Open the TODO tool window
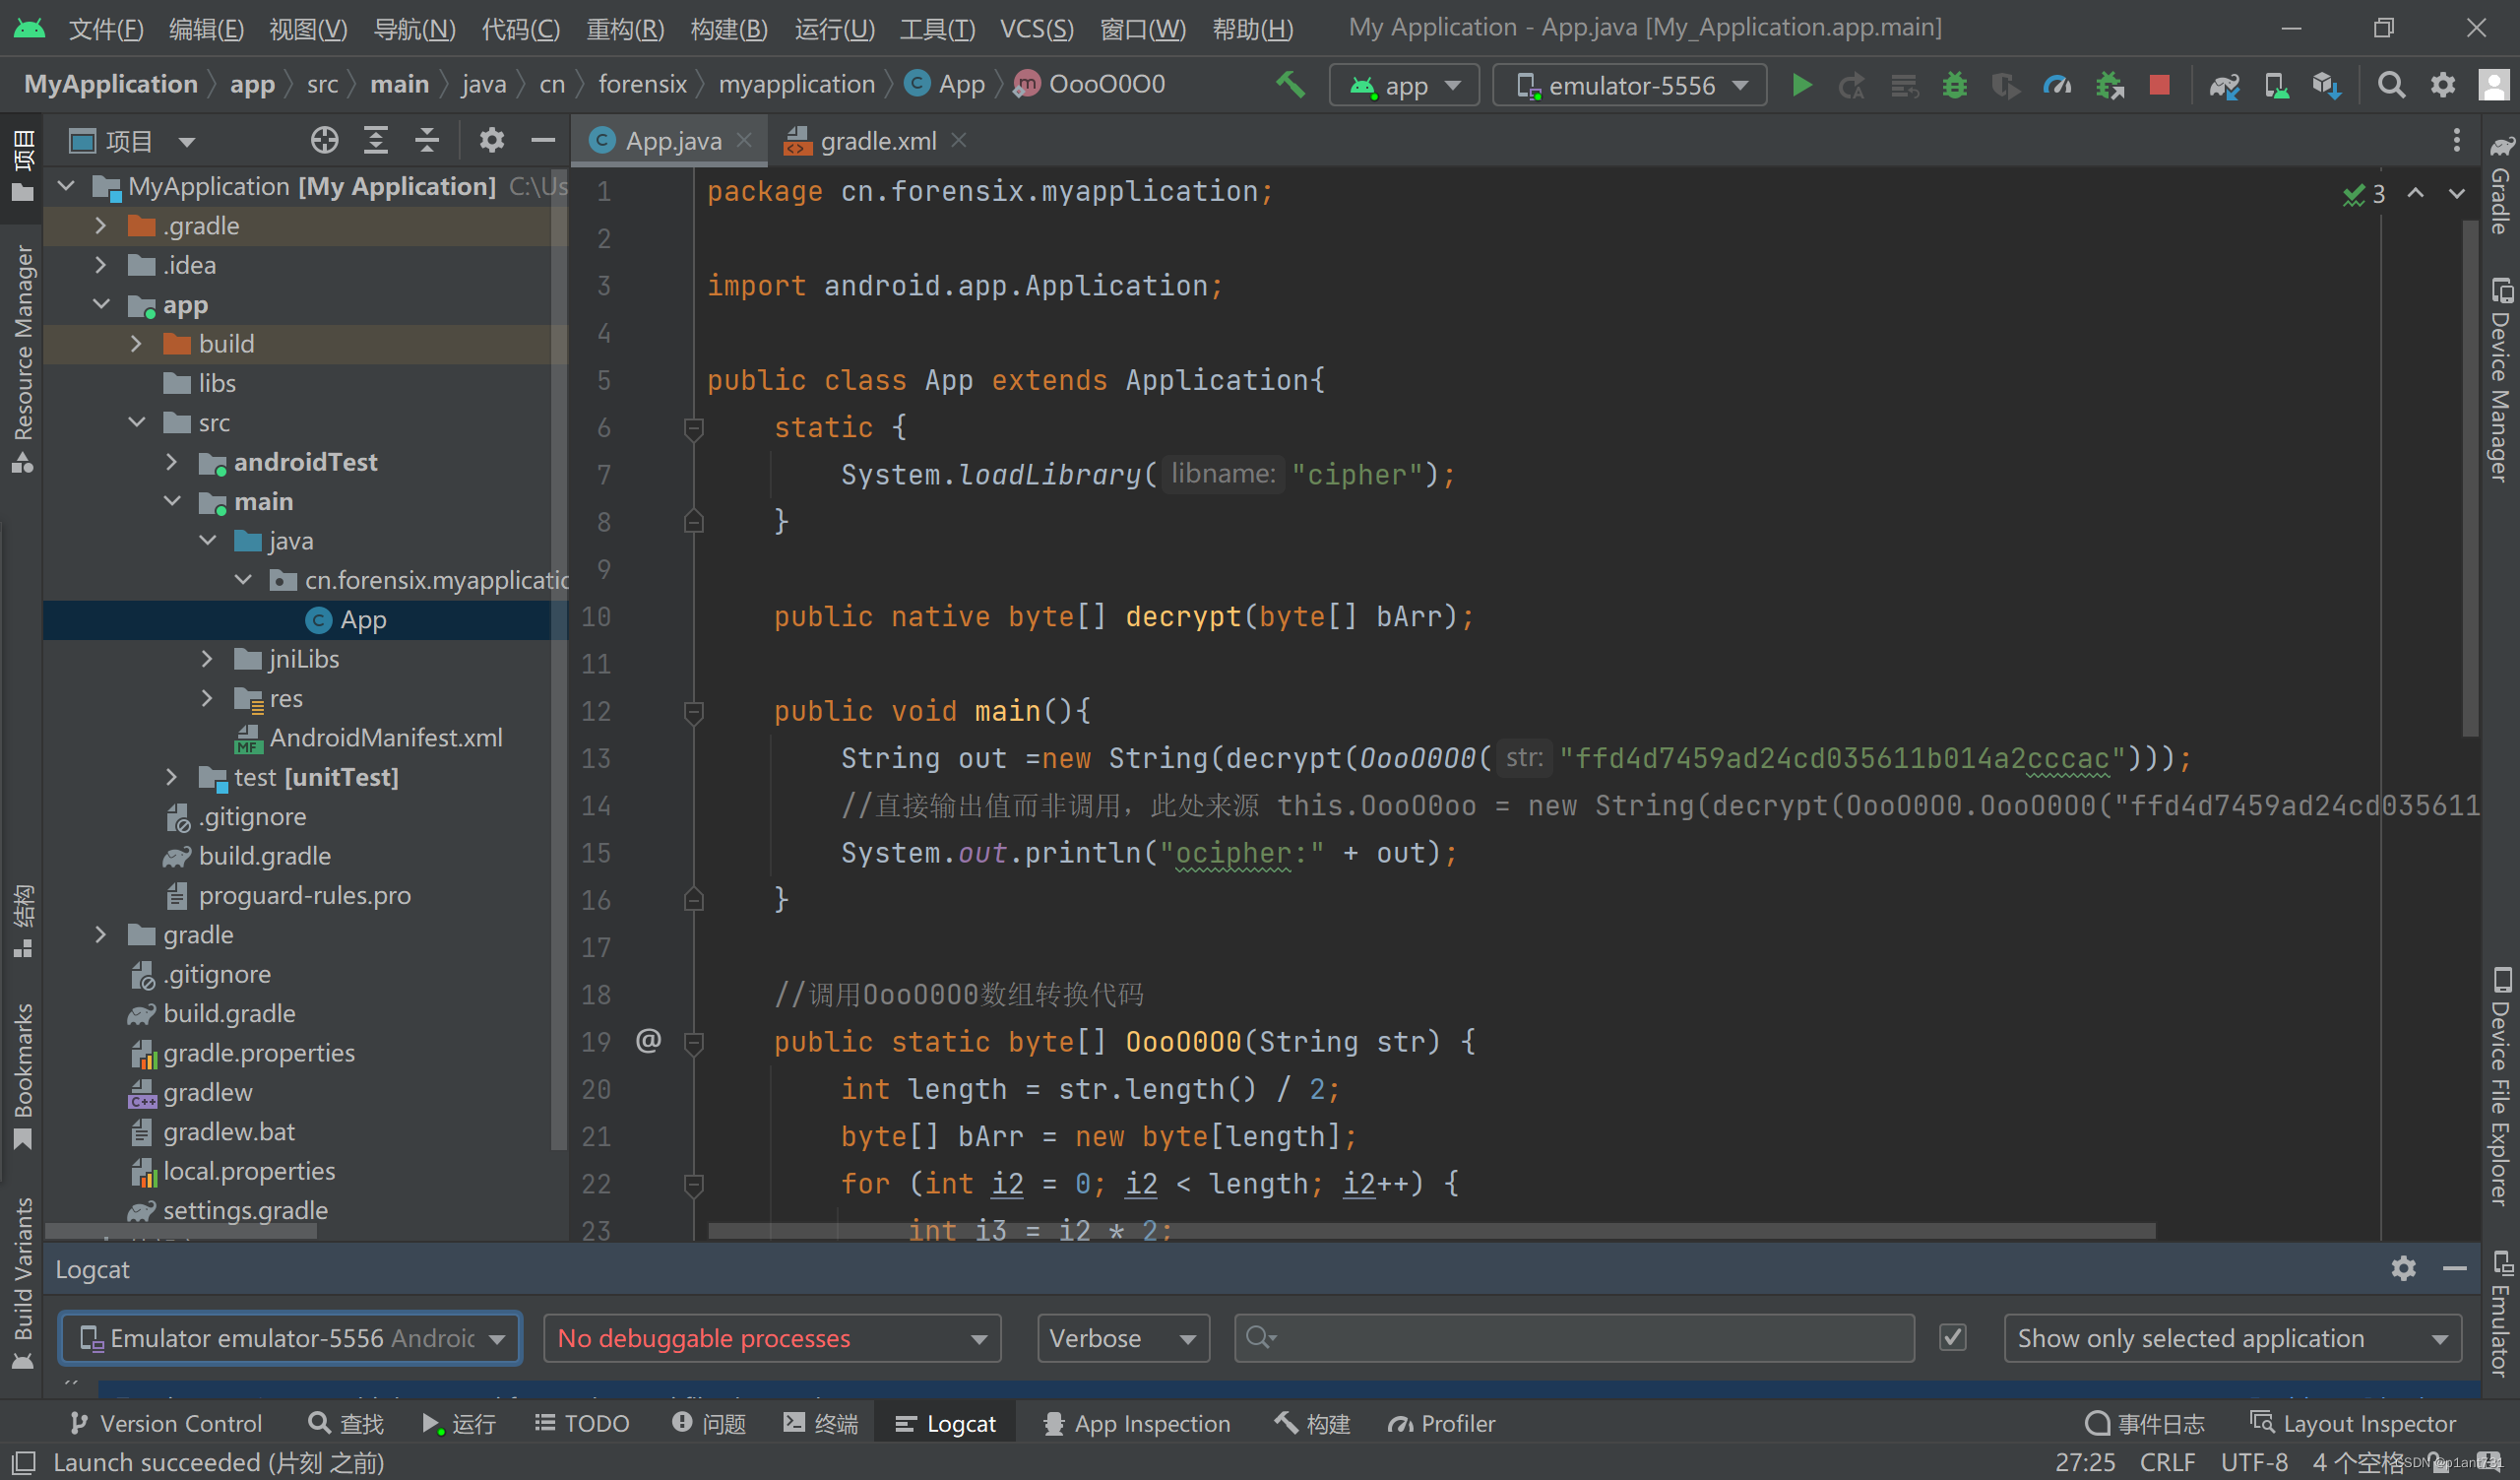This screenshot has height=1480, width=2520. [x=582, y=1423]
